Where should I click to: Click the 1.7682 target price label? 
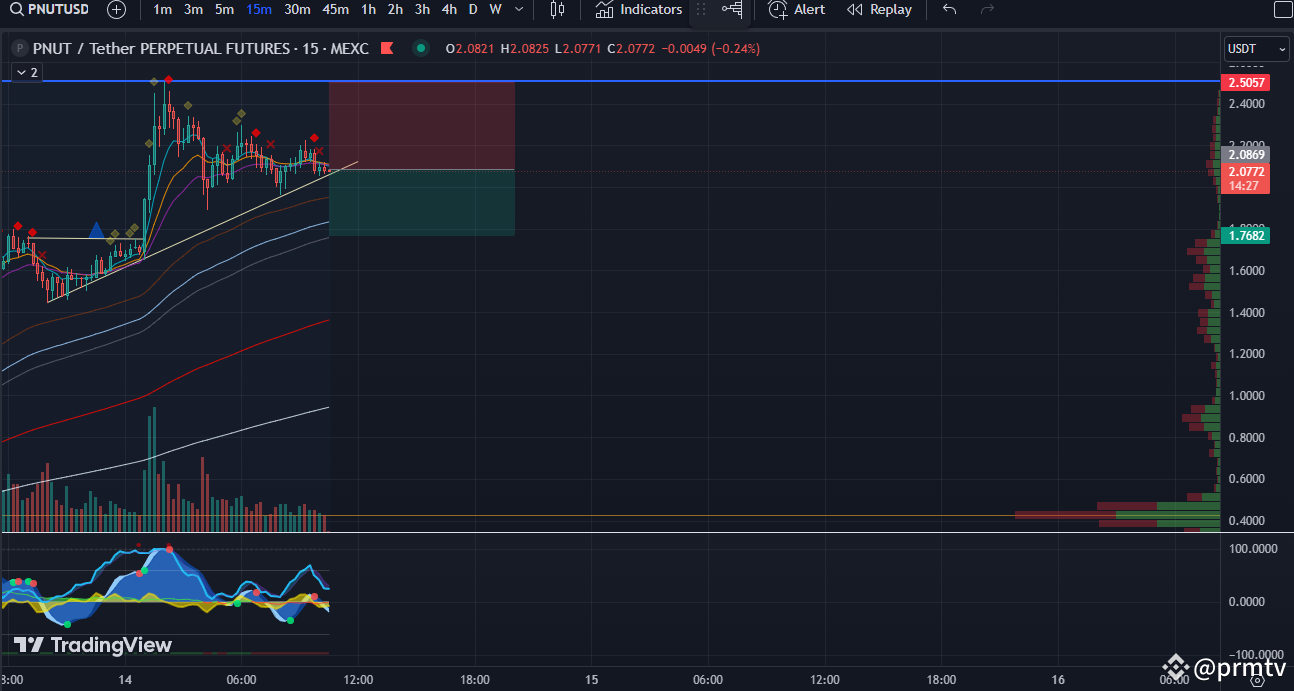[x=1246, y=236]
